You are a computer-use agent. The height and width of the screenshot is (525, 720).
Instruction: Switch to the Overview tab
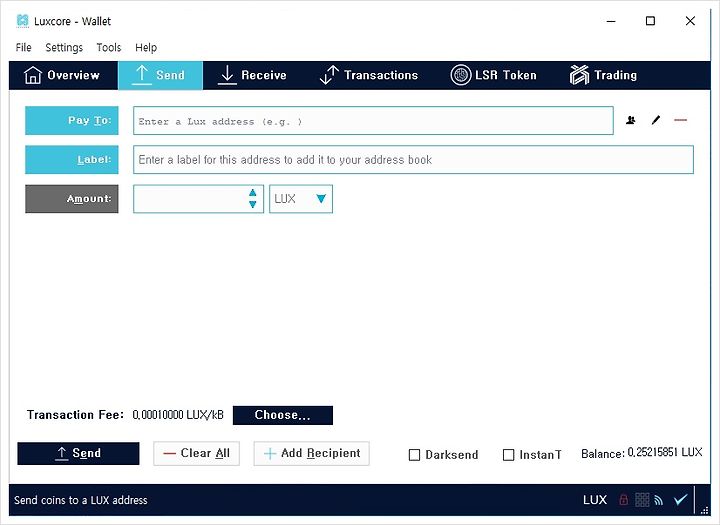tap(62, 75)
